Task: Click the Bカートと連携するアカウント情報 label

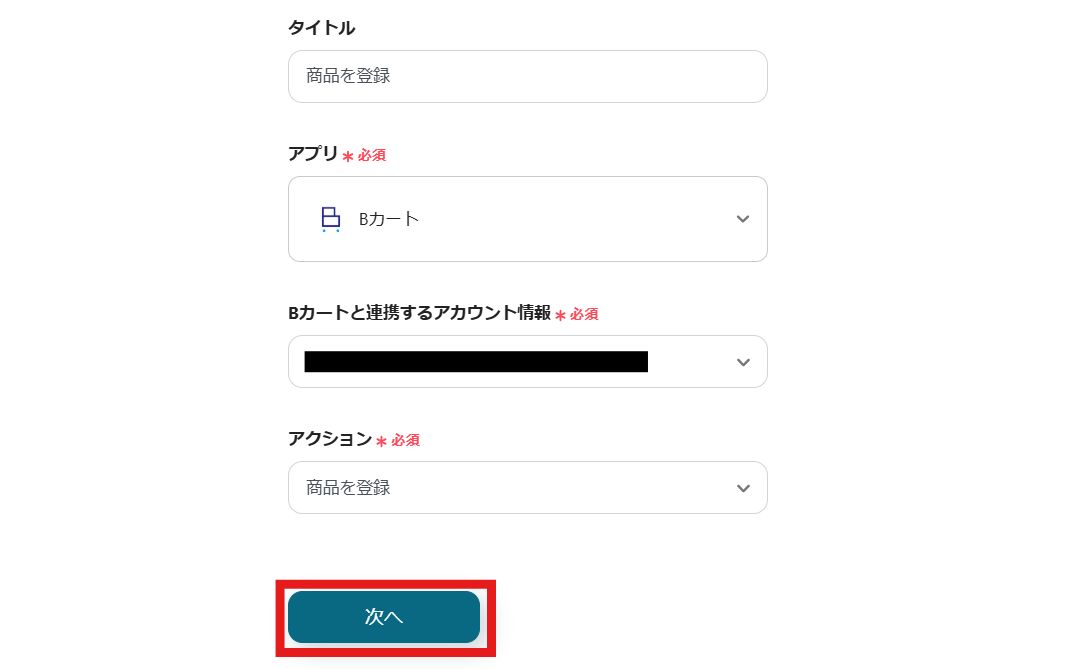Action: (419, 313)
